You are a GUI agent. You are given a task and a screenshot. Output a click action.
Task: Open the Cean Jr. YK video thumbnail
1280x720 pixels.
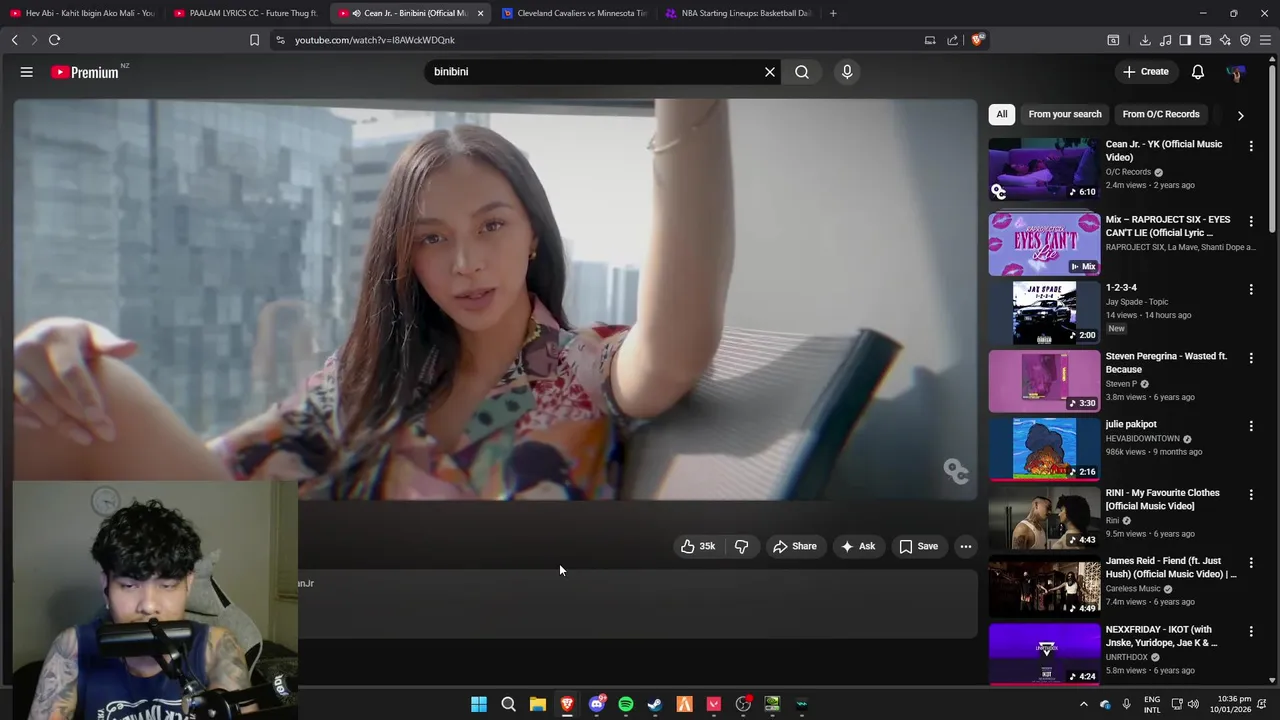1044,169
